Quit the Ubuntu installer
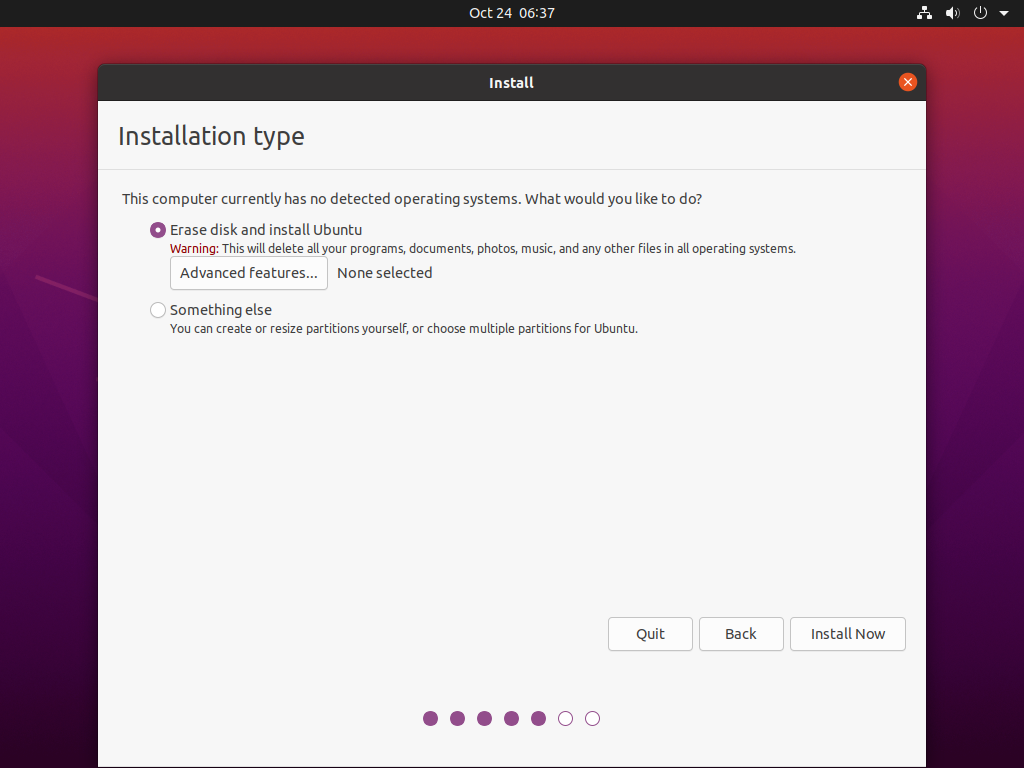The width and height of the screenshot is (1024, 768). pyautogui.click(x=650, y=634)
